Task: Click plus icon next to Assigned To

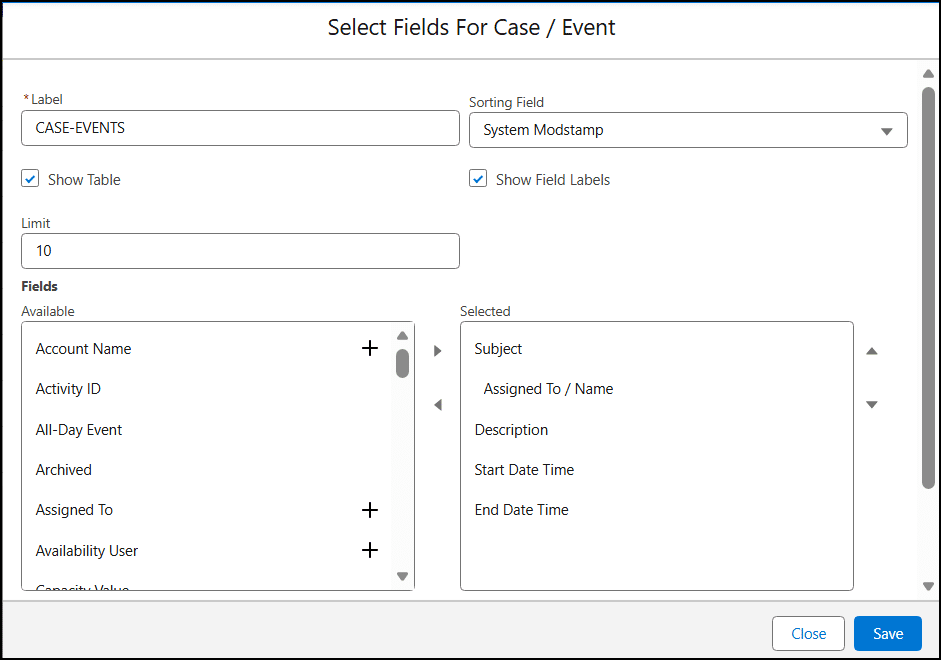Action: point(369,510)
